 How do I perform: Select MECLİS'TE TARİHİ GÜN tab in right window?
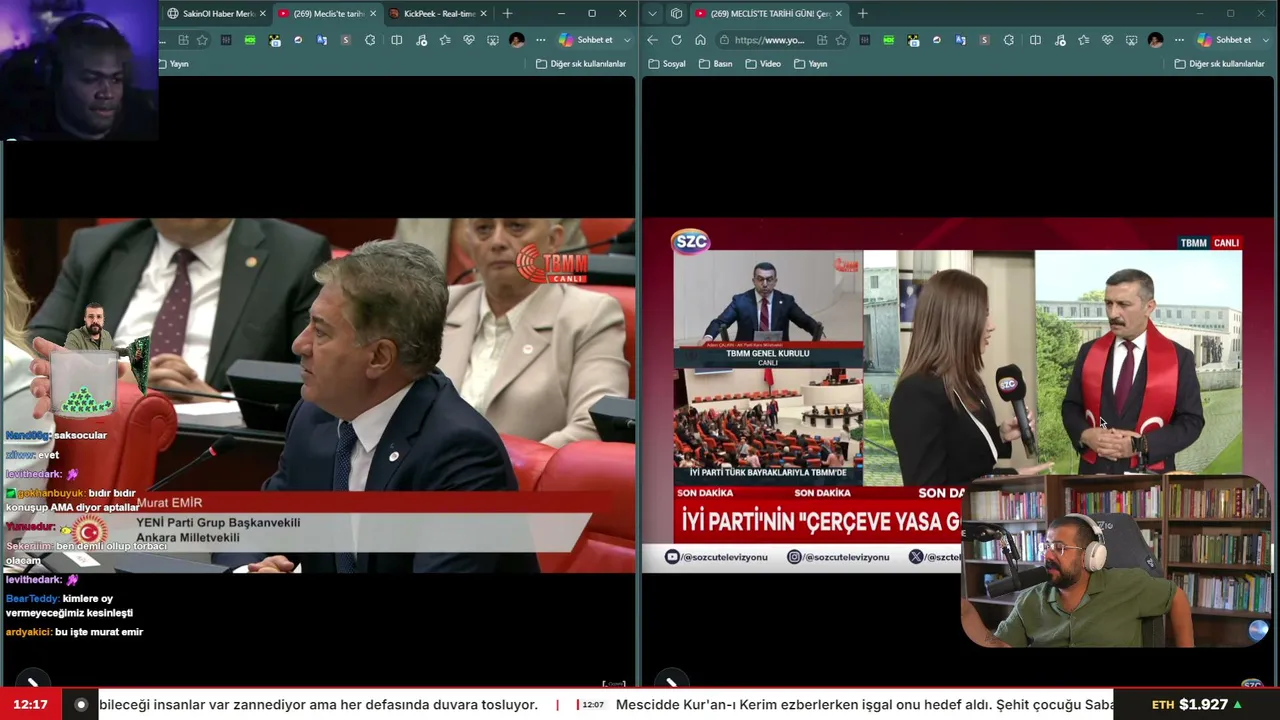coord(769,14)
